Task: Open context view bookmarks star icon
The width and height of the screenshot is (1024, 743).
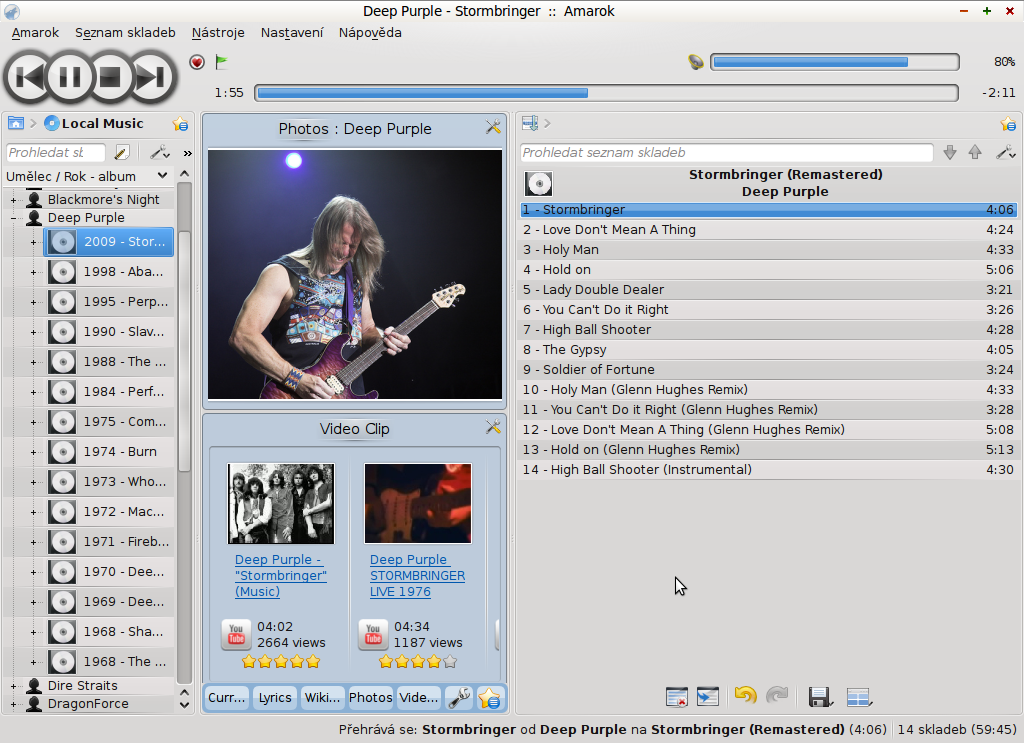Action: pyautogui.click(x=490, y=698)
